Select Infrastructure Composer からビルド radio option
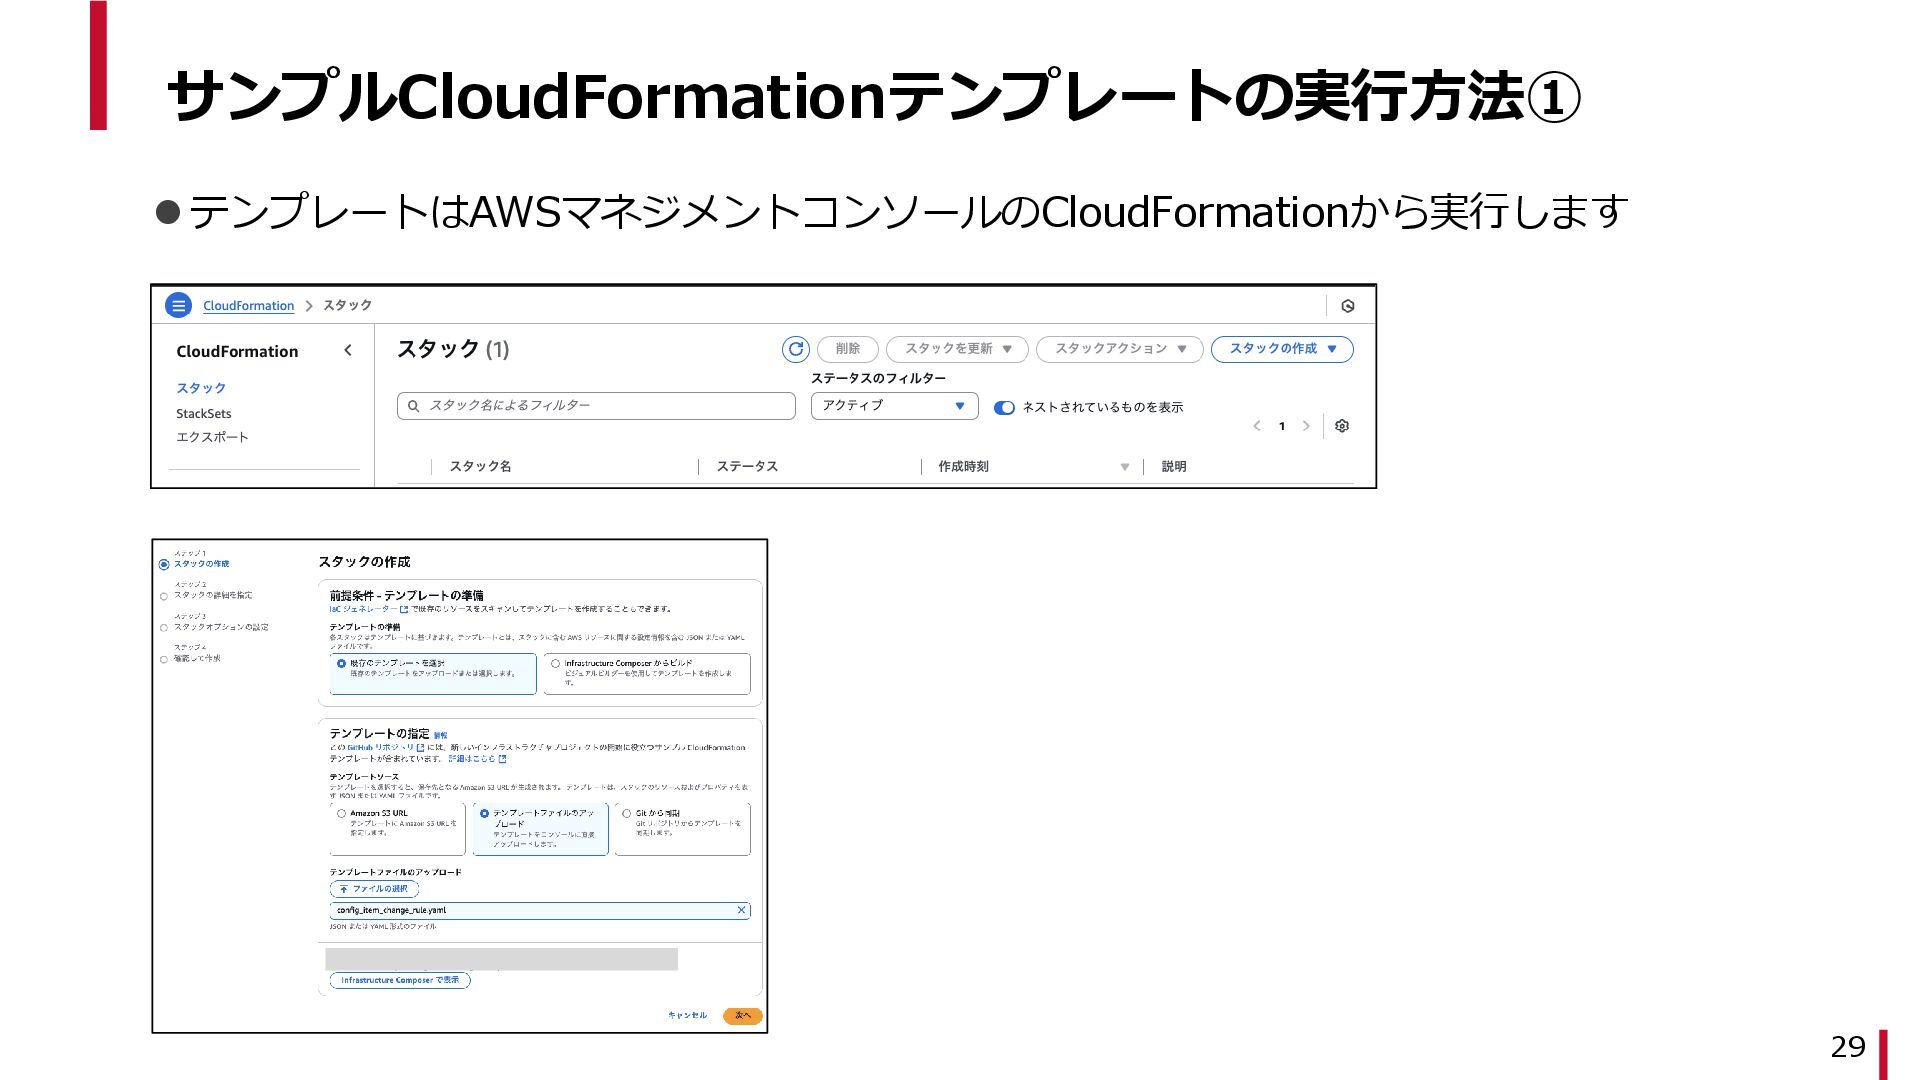This screenshot has height=1080, width=1920. tap(556, 663)
